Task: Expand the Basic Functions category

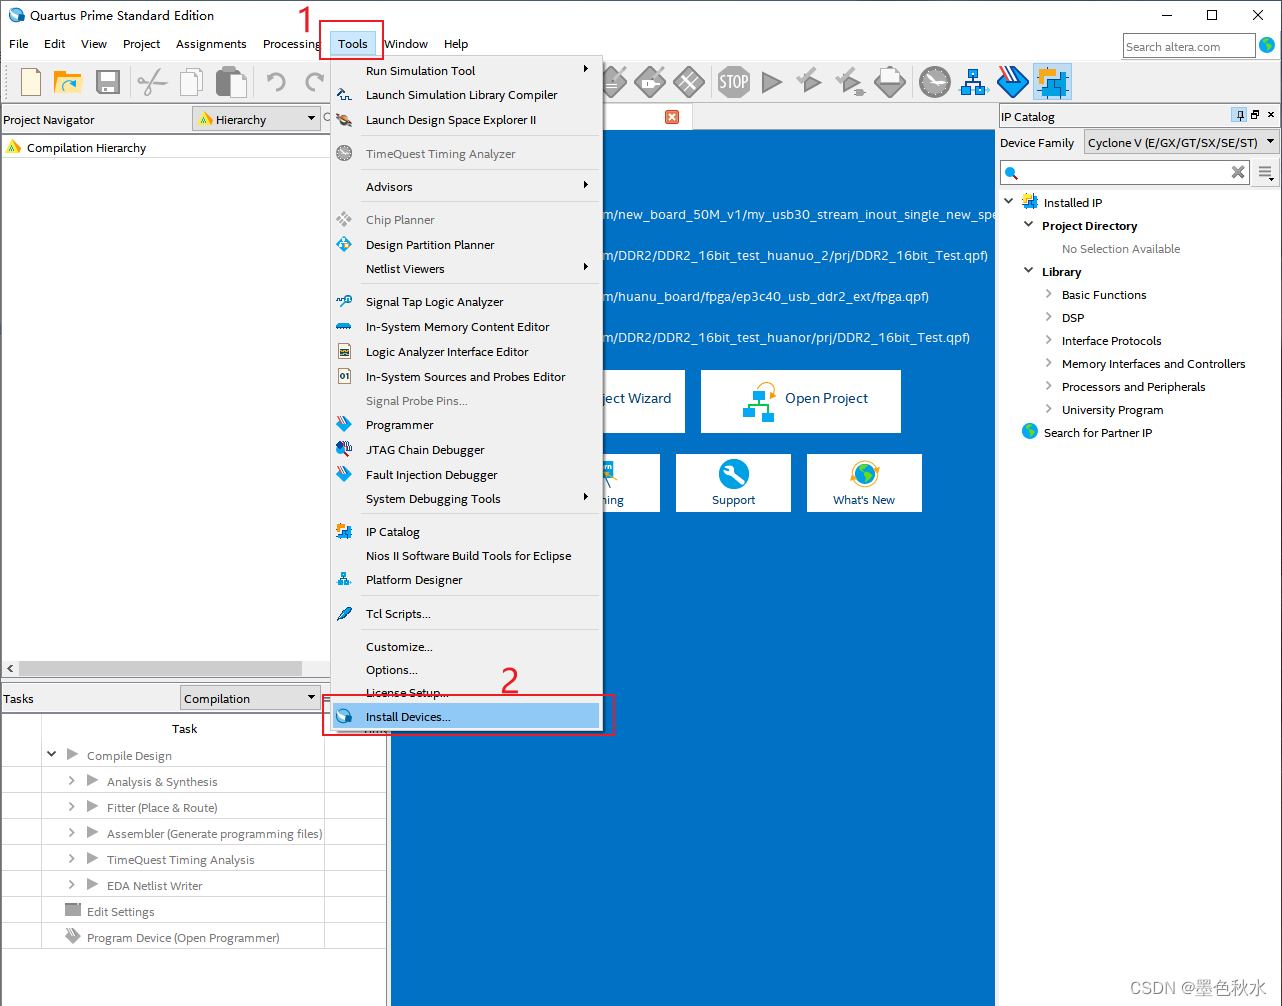Action: (1049, 294)
